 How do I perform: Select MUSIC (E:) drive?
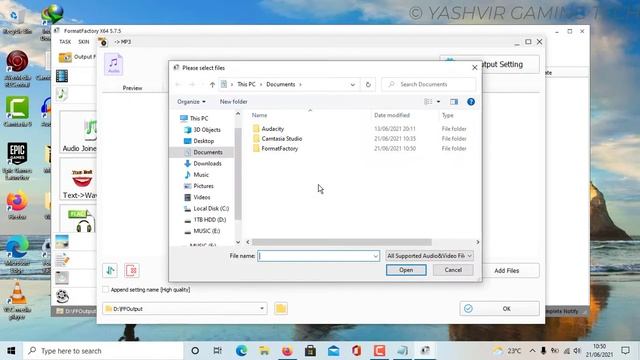pos(207,231)
